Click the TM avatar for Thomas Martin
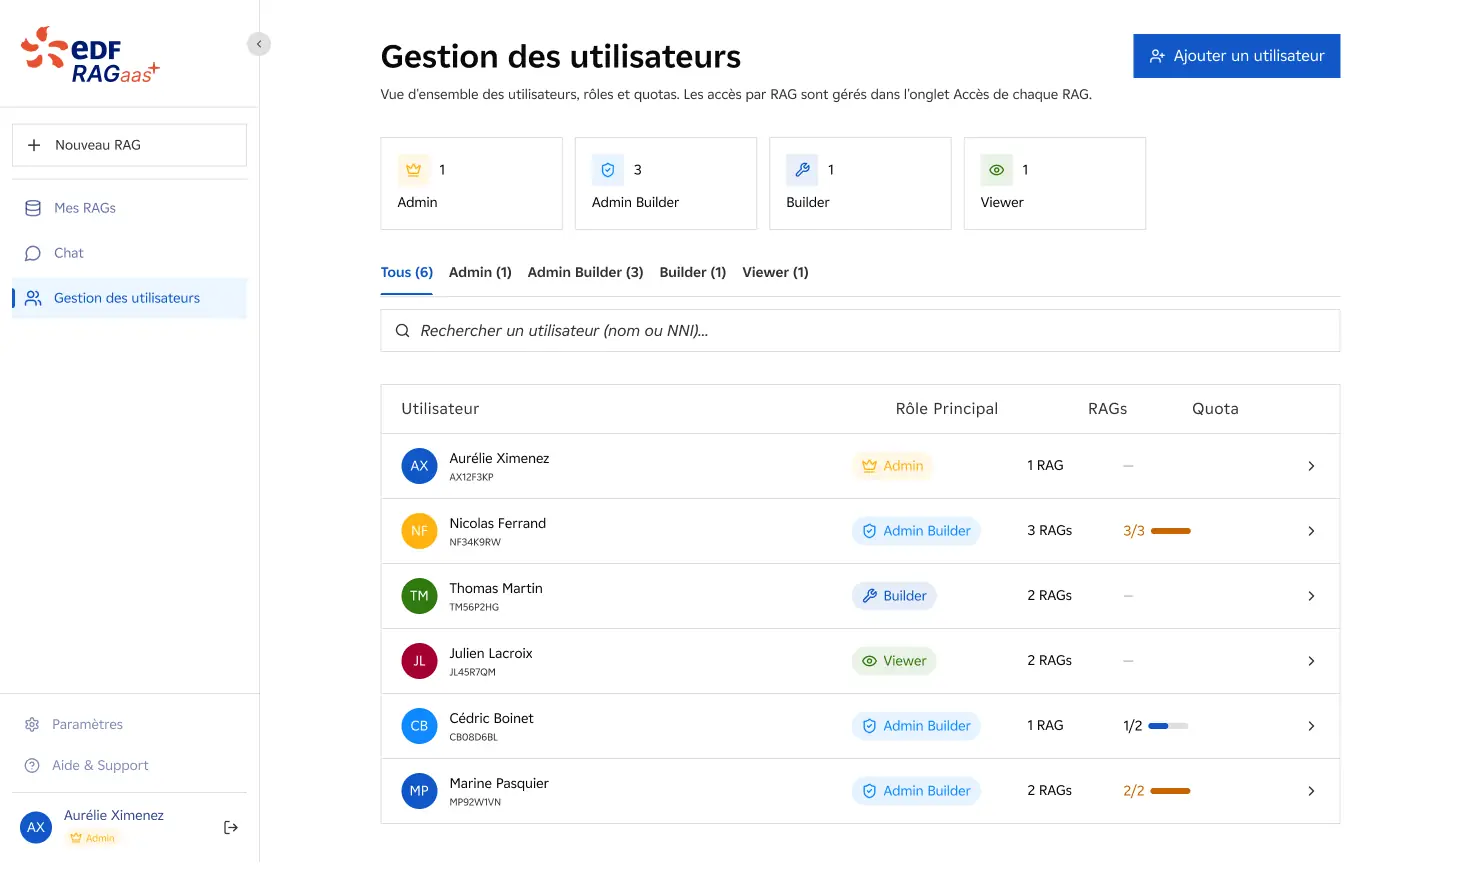The height and width of the screenshot is (888, 1461). [419, 596]
